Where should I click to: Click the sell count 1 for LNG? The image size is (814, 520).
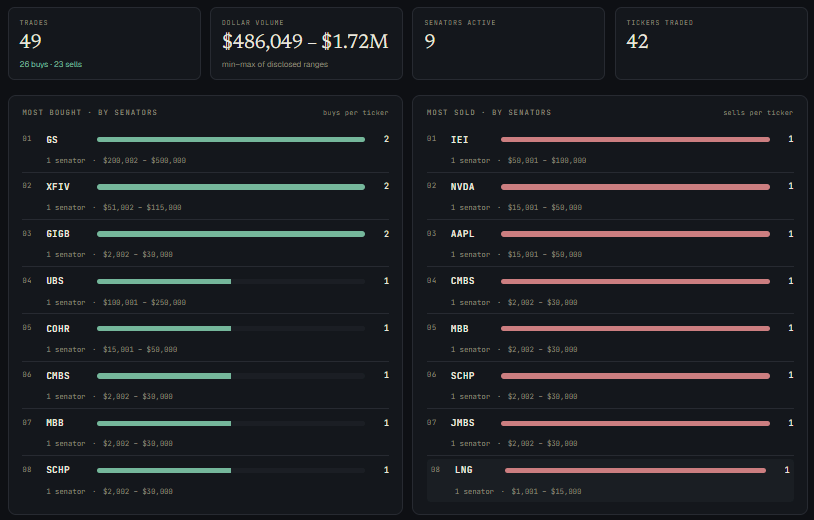click(787, 470)
